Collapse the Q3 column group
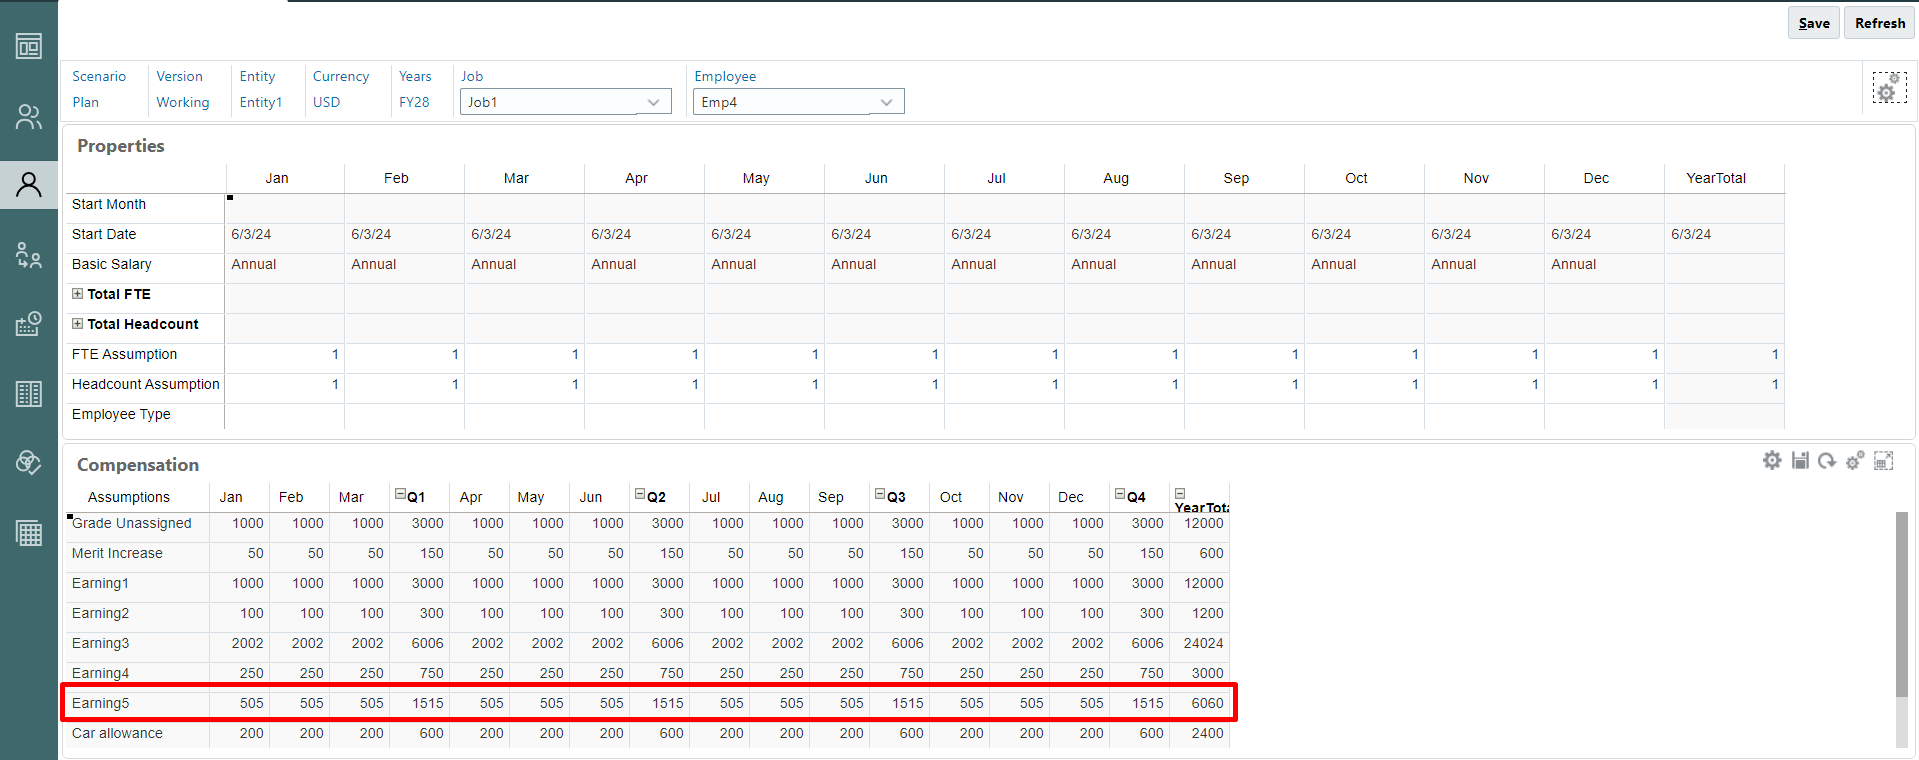 [880, 494]
